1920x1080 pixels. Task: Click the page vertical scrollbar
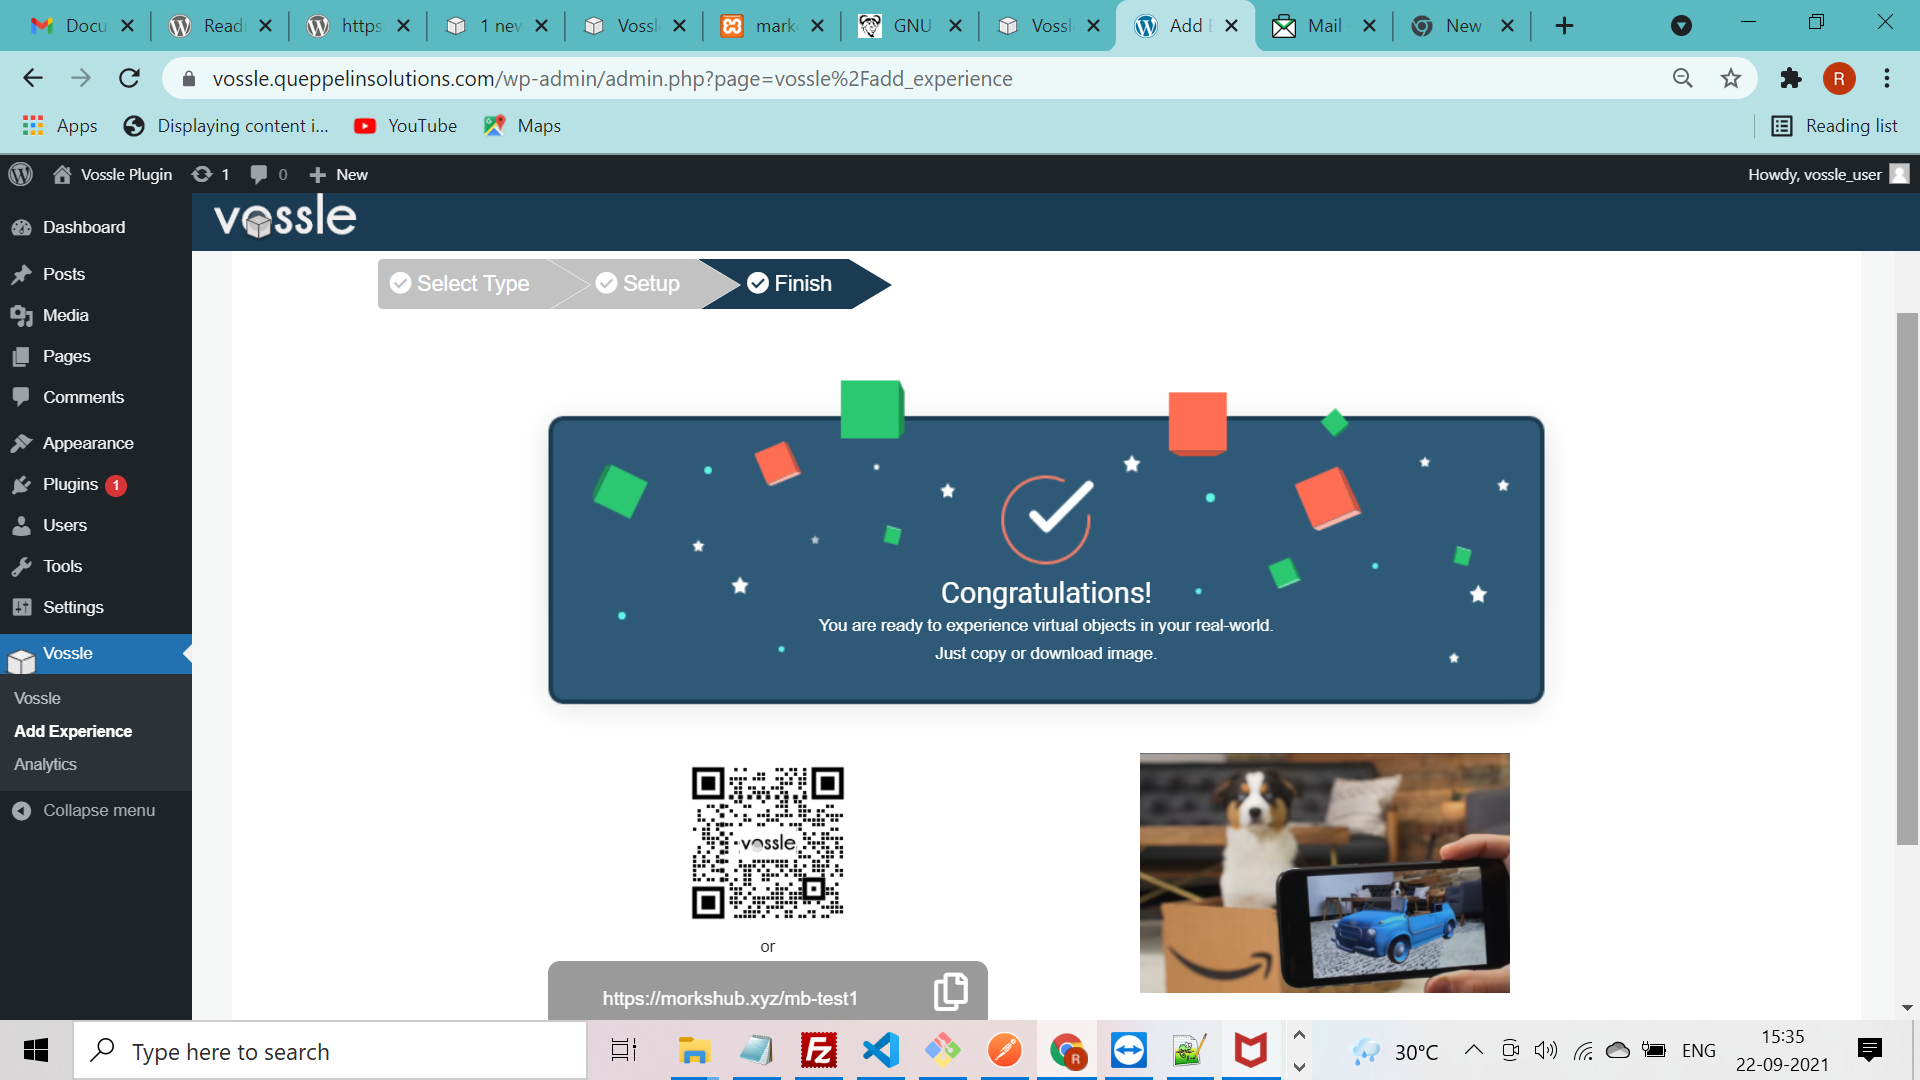[x=1907, y=579]
